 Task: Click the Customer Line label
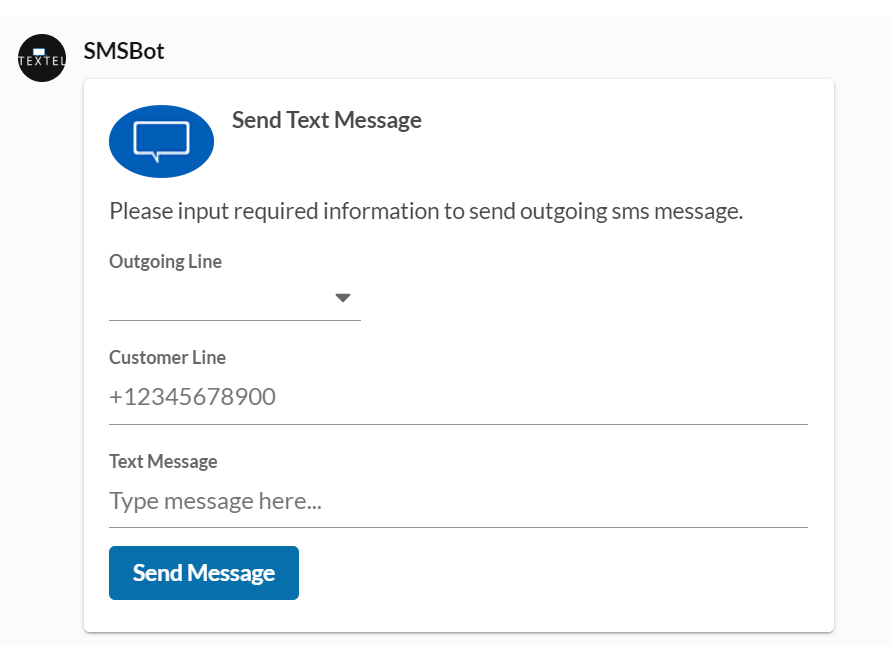[167, 357]
